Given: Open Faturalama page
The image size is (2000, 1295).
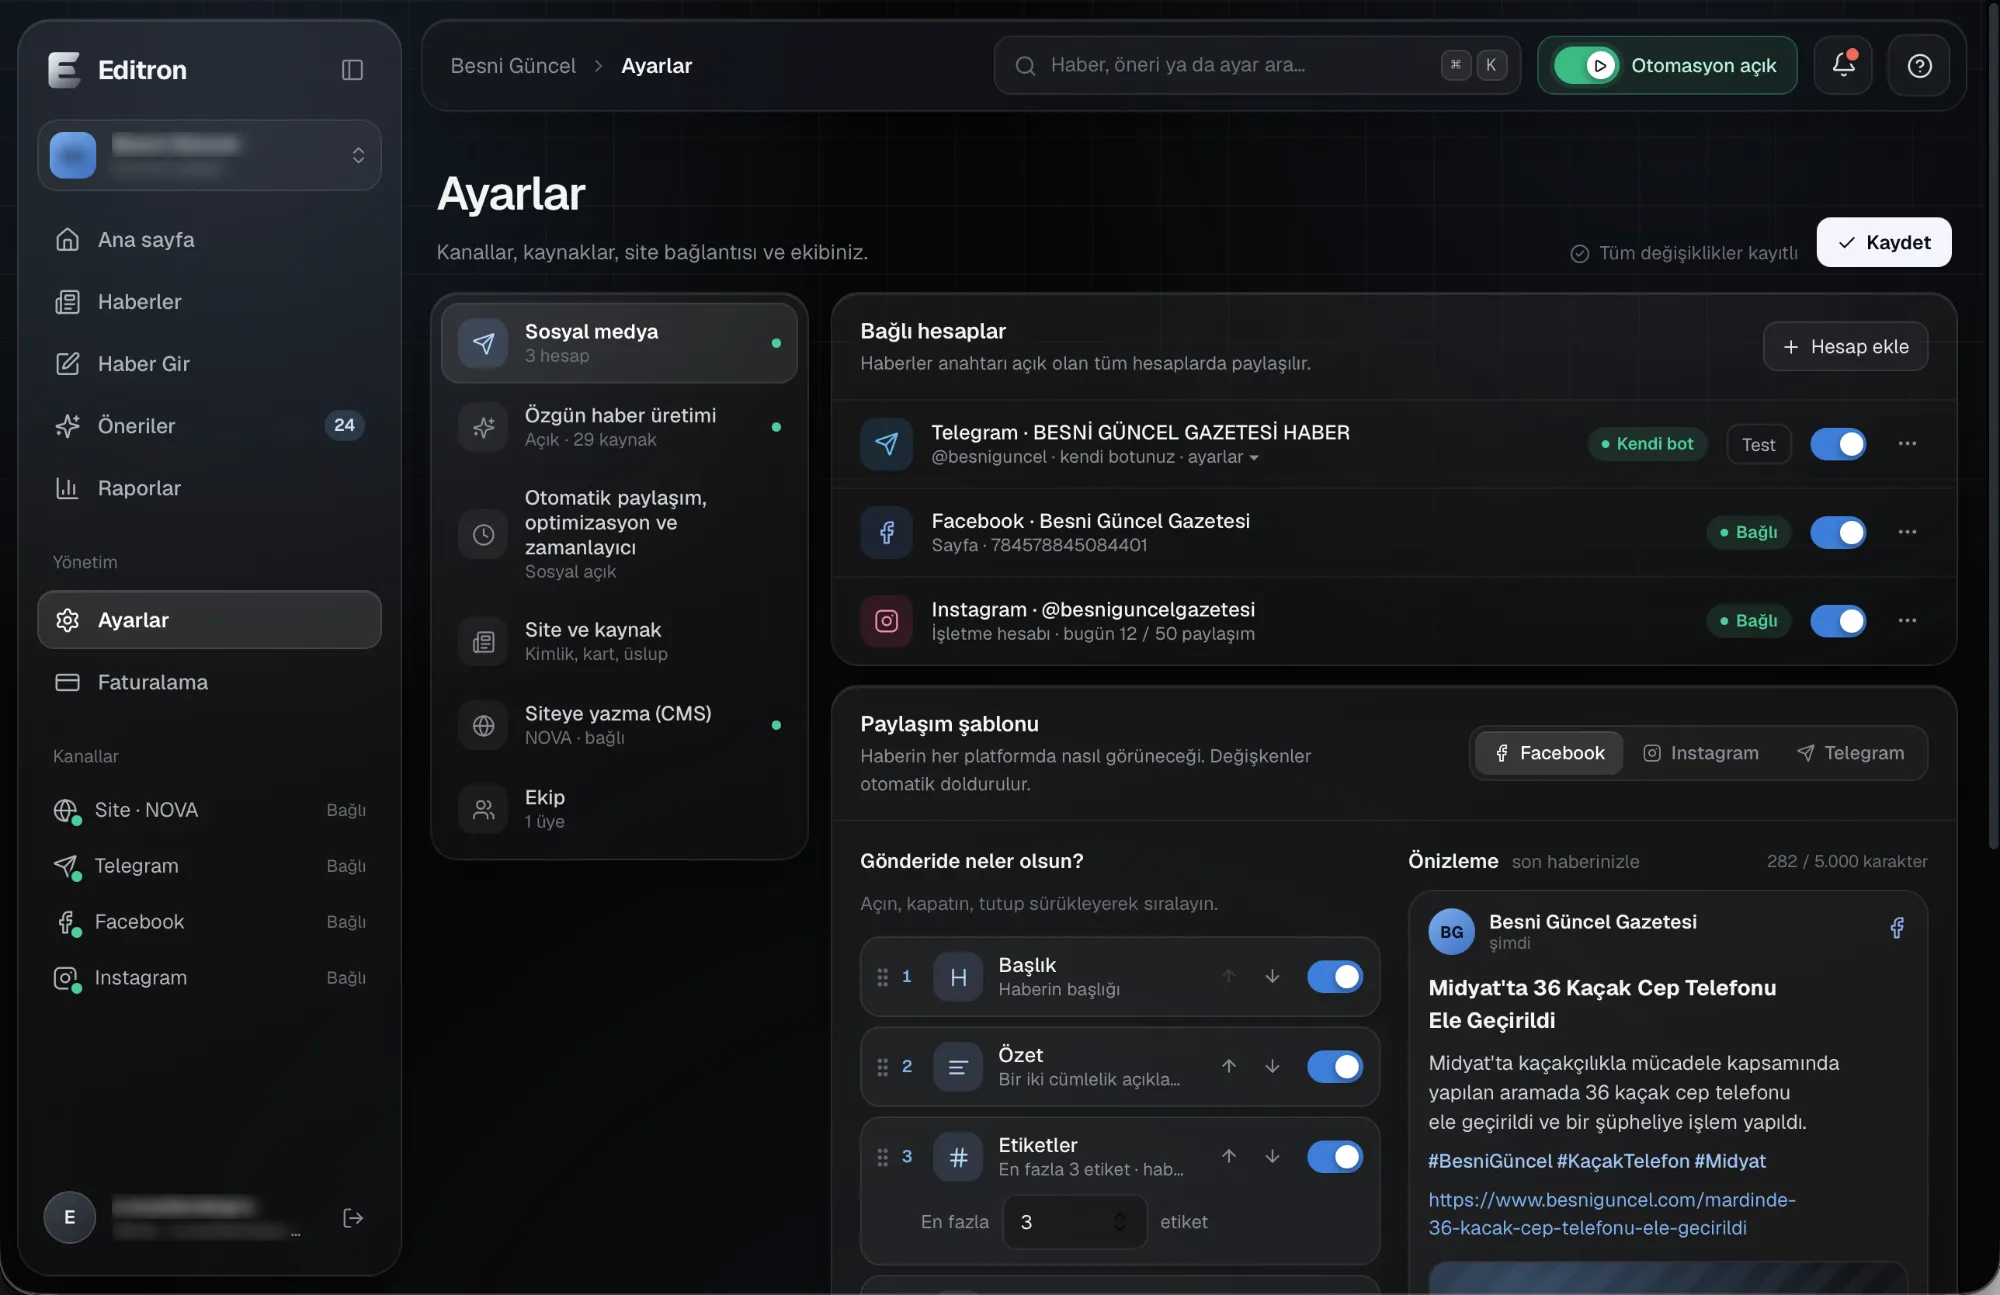Looking at the screenshot, I should coord(209,682).
